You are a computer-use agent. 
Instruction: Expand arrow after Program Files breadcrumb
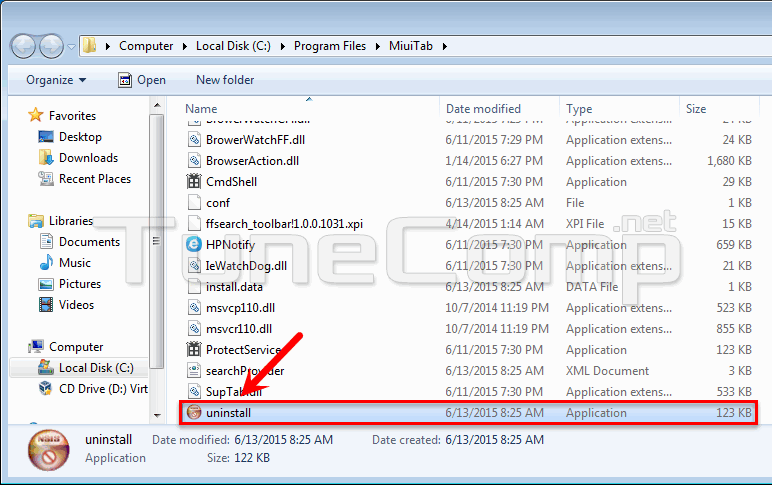pos(378,46)
